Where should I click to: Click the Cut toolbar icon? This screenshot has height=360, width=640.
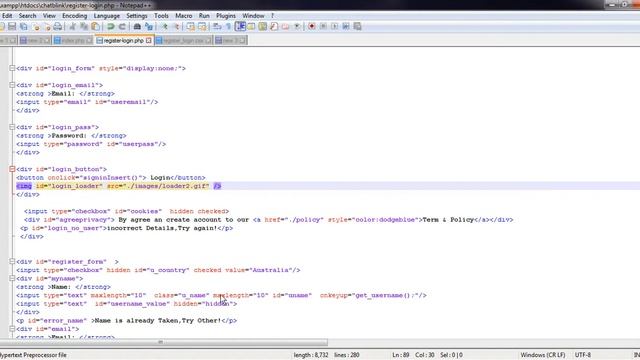[73, 27]
